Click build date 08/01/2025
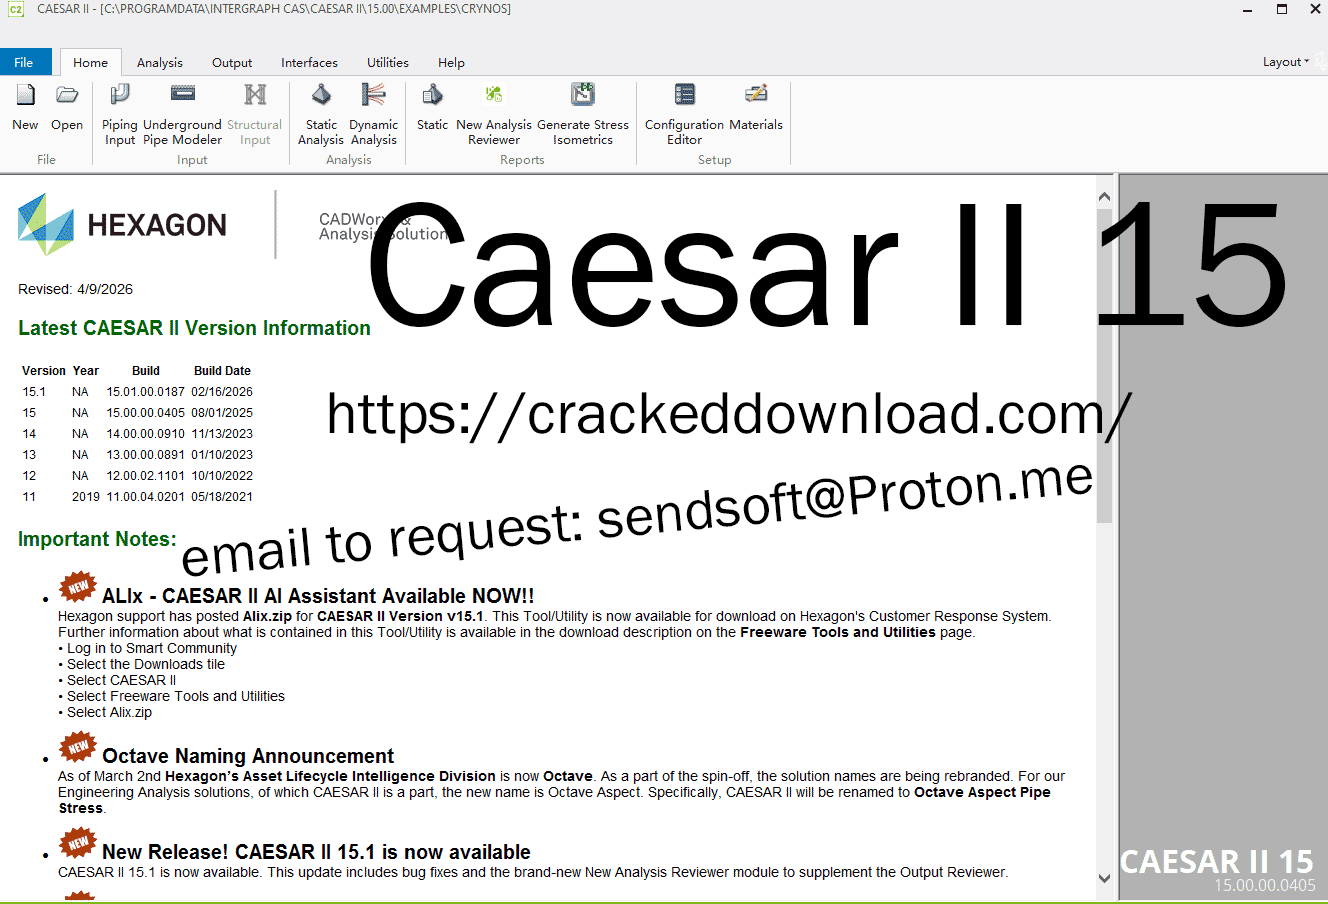 [x=222, y=413]
